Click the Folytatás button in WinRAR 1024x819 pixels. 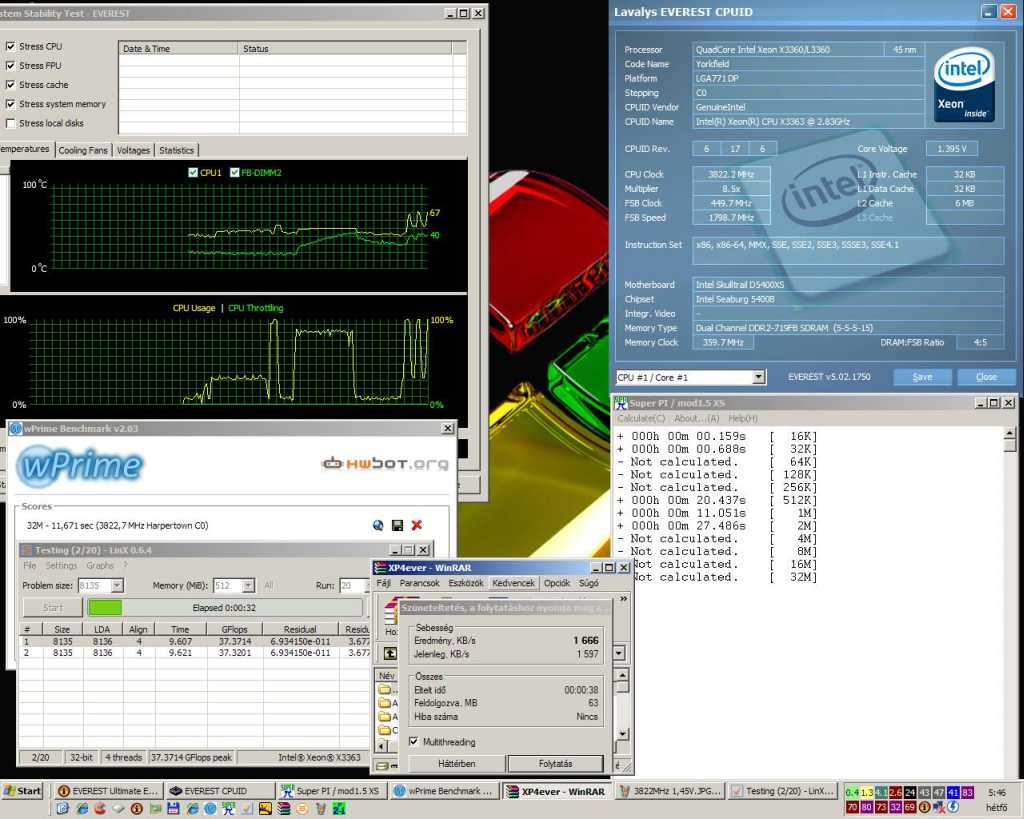[x=555, y=763]
